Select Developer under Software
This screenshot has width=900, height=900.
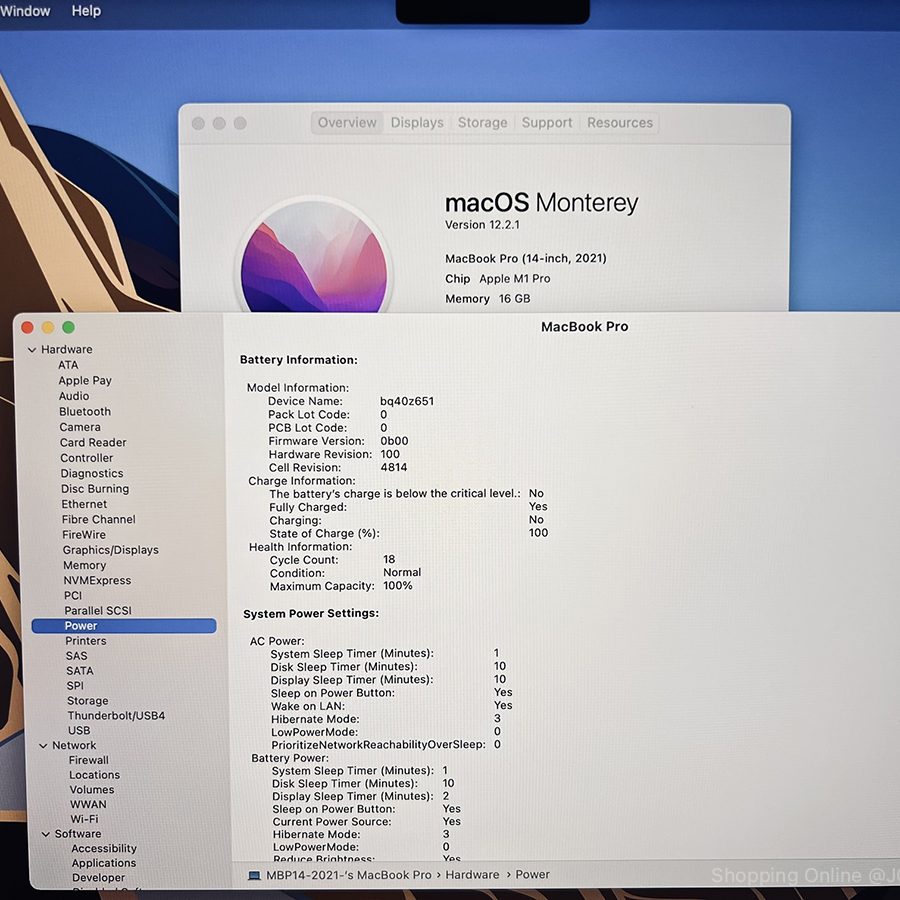98,878
